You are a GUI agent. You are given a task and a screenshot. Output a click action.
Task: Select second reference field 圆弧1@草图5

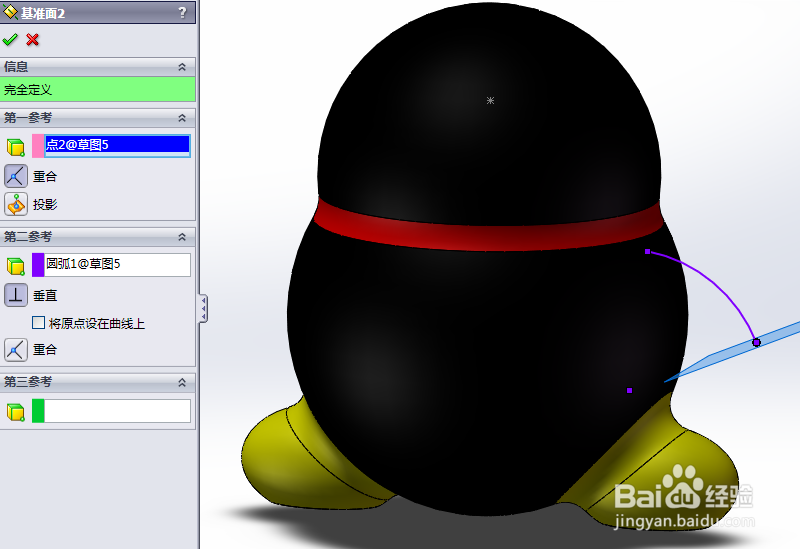coord(117,264)
